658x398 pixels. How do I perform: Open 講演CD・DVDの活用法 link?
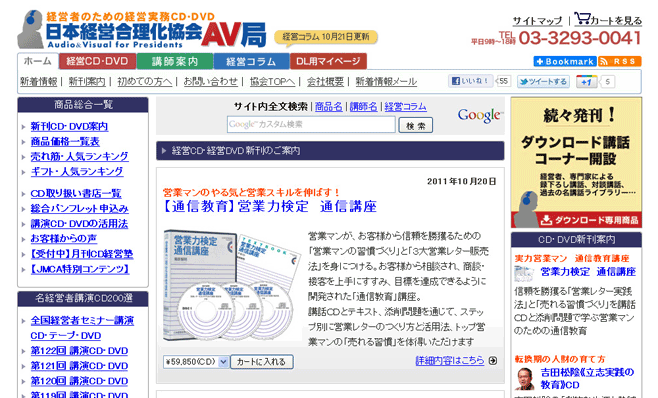coord(79,224)
